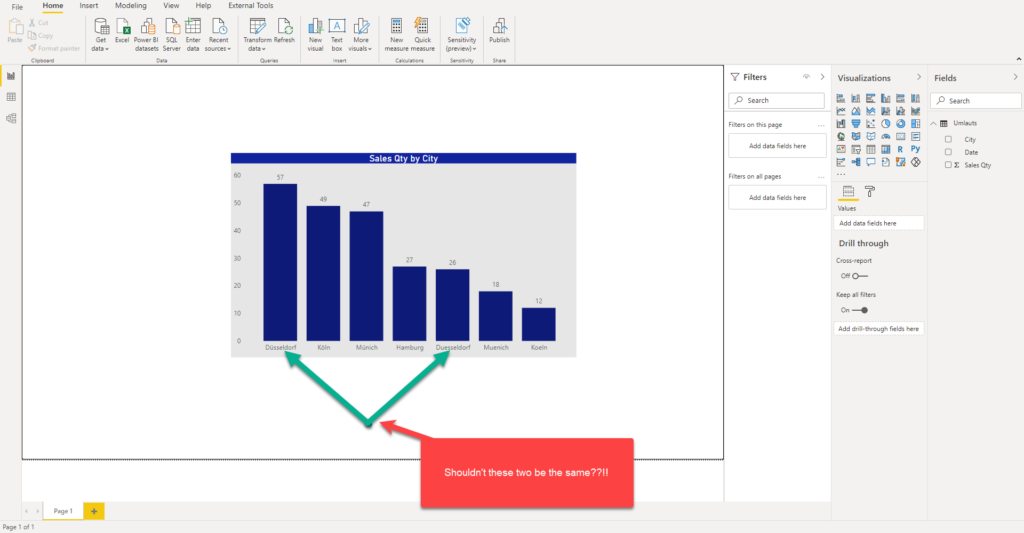
Task: Check the City field checkbox
Action: [948, 139]
